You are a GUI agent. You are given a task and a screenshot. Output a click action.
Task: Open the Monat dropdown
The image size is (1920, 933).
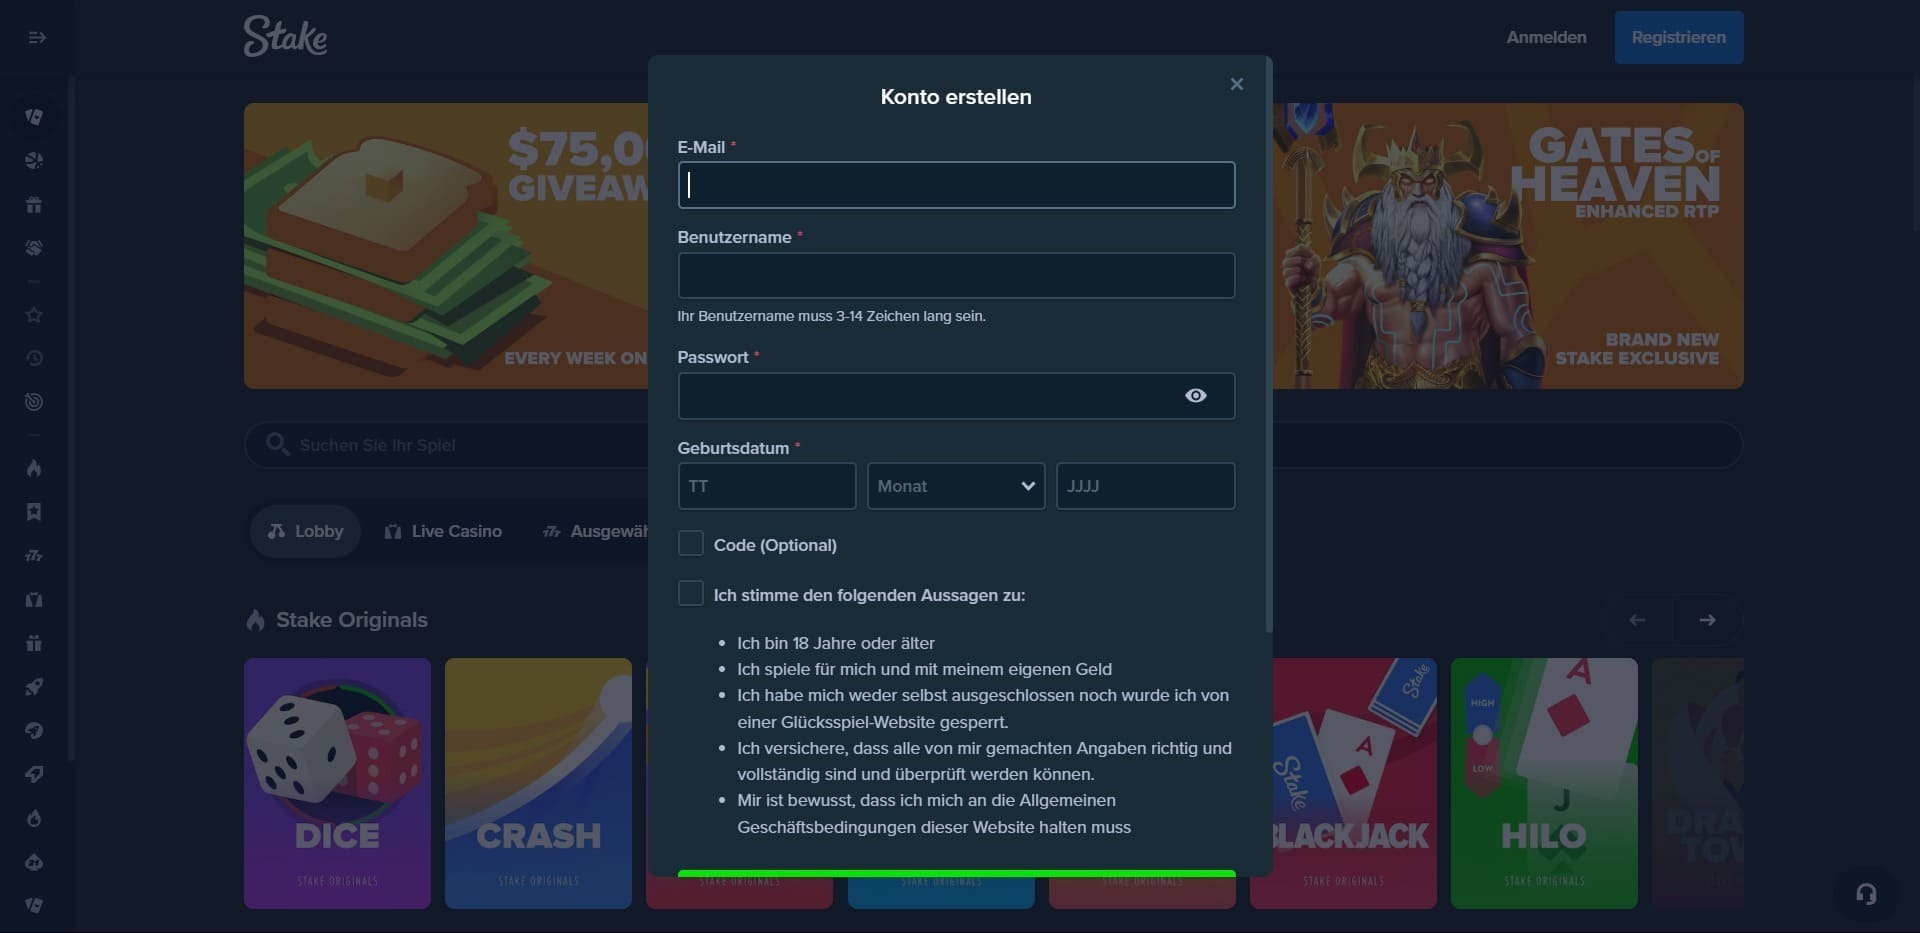955,486
